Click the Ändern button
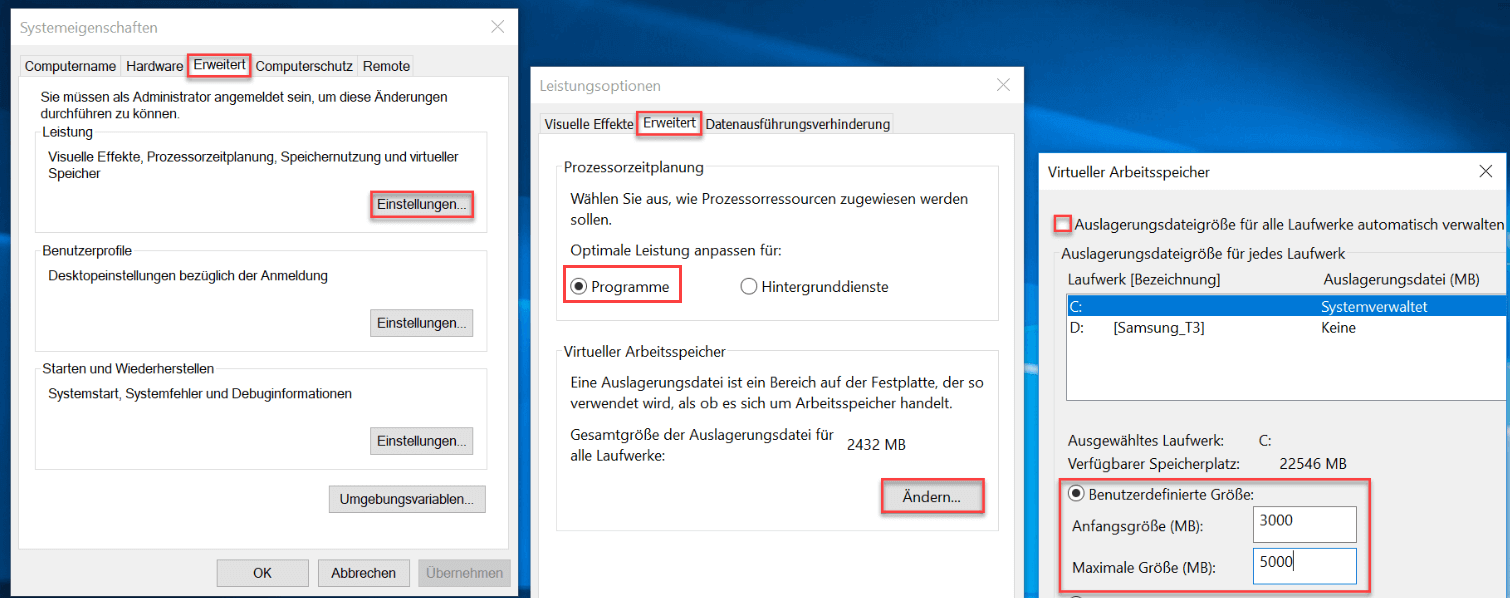Image resolution: width=1510 pixels, height=598 pixels. pyautogui.click(x=932, y=495)
